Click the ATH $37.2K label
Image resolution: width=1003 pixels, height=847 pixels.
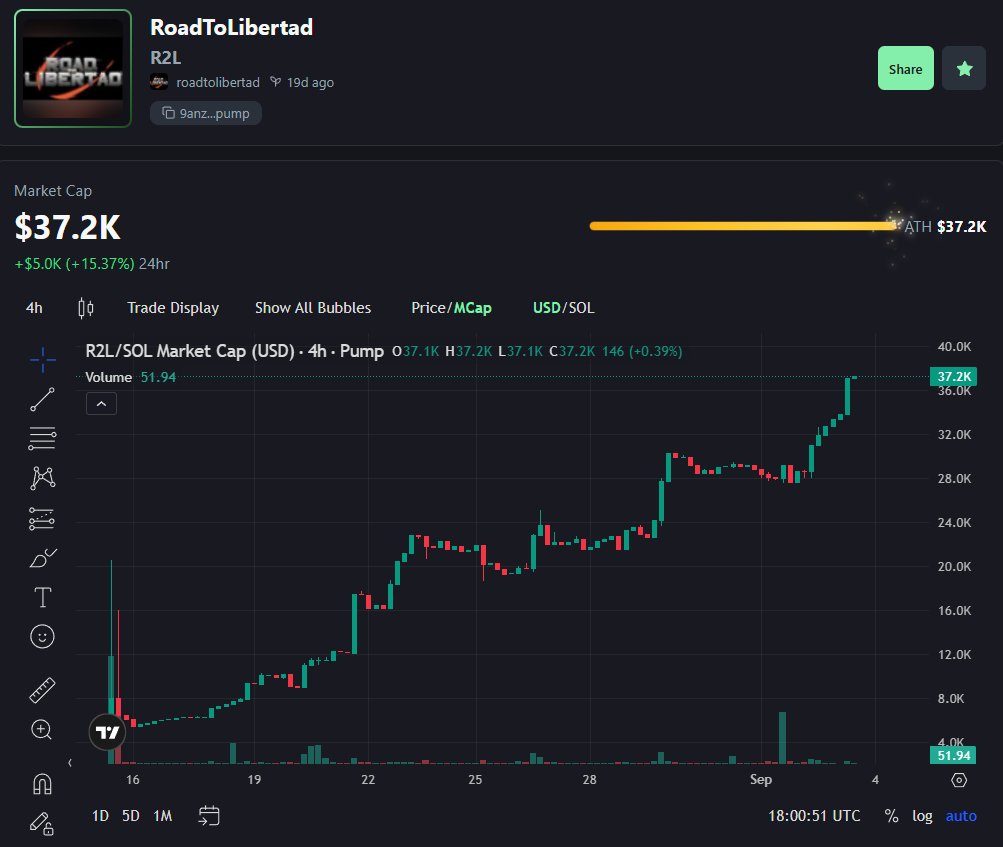pyautogui.click(x=945, y=226)
